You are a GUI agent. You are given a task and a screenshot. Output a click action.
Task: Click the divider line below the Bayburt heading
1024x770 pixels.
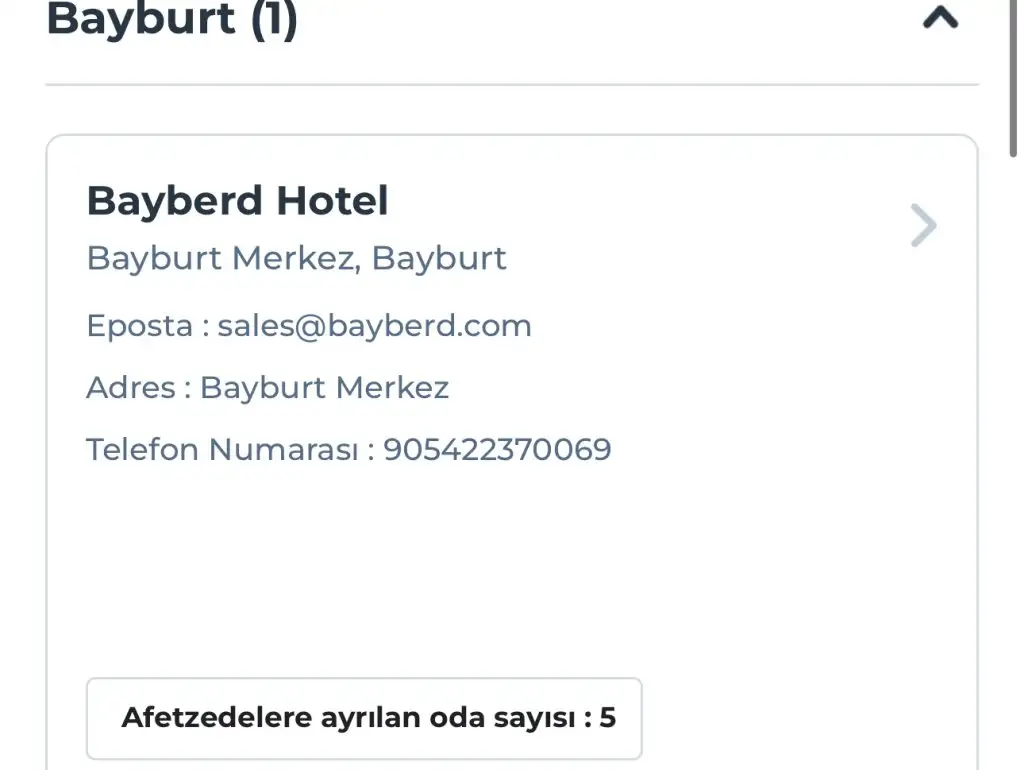coord(510,85)
